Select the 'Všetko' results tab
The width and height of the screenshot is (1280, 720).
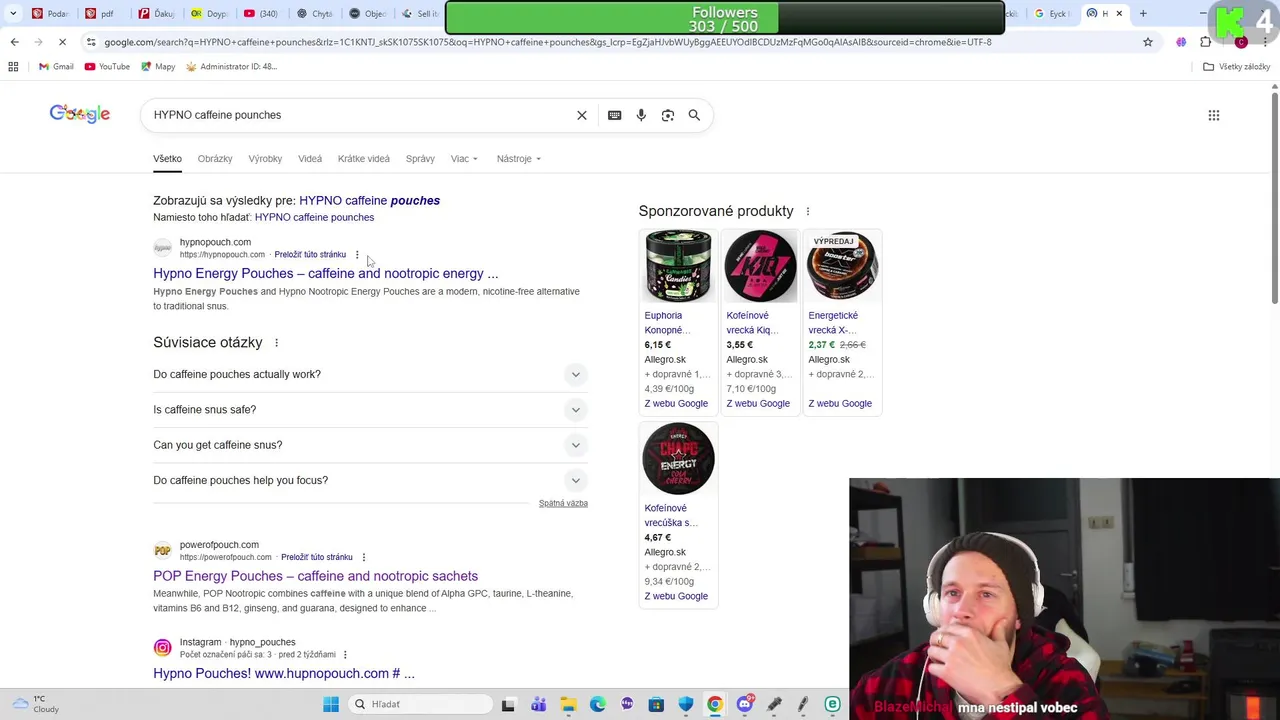point(167,159)
